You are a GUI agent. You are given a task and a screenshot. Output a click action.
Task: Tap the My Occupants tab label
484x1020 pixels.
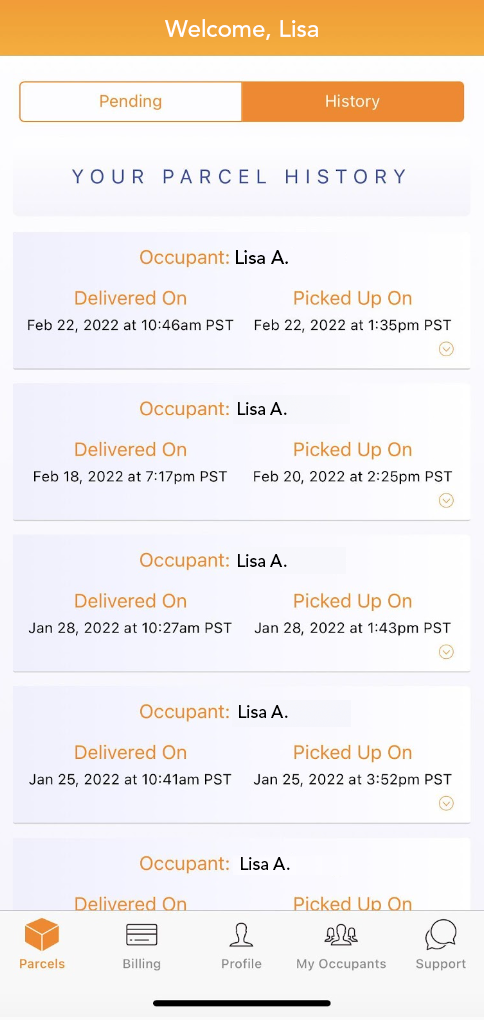[341, 964]
